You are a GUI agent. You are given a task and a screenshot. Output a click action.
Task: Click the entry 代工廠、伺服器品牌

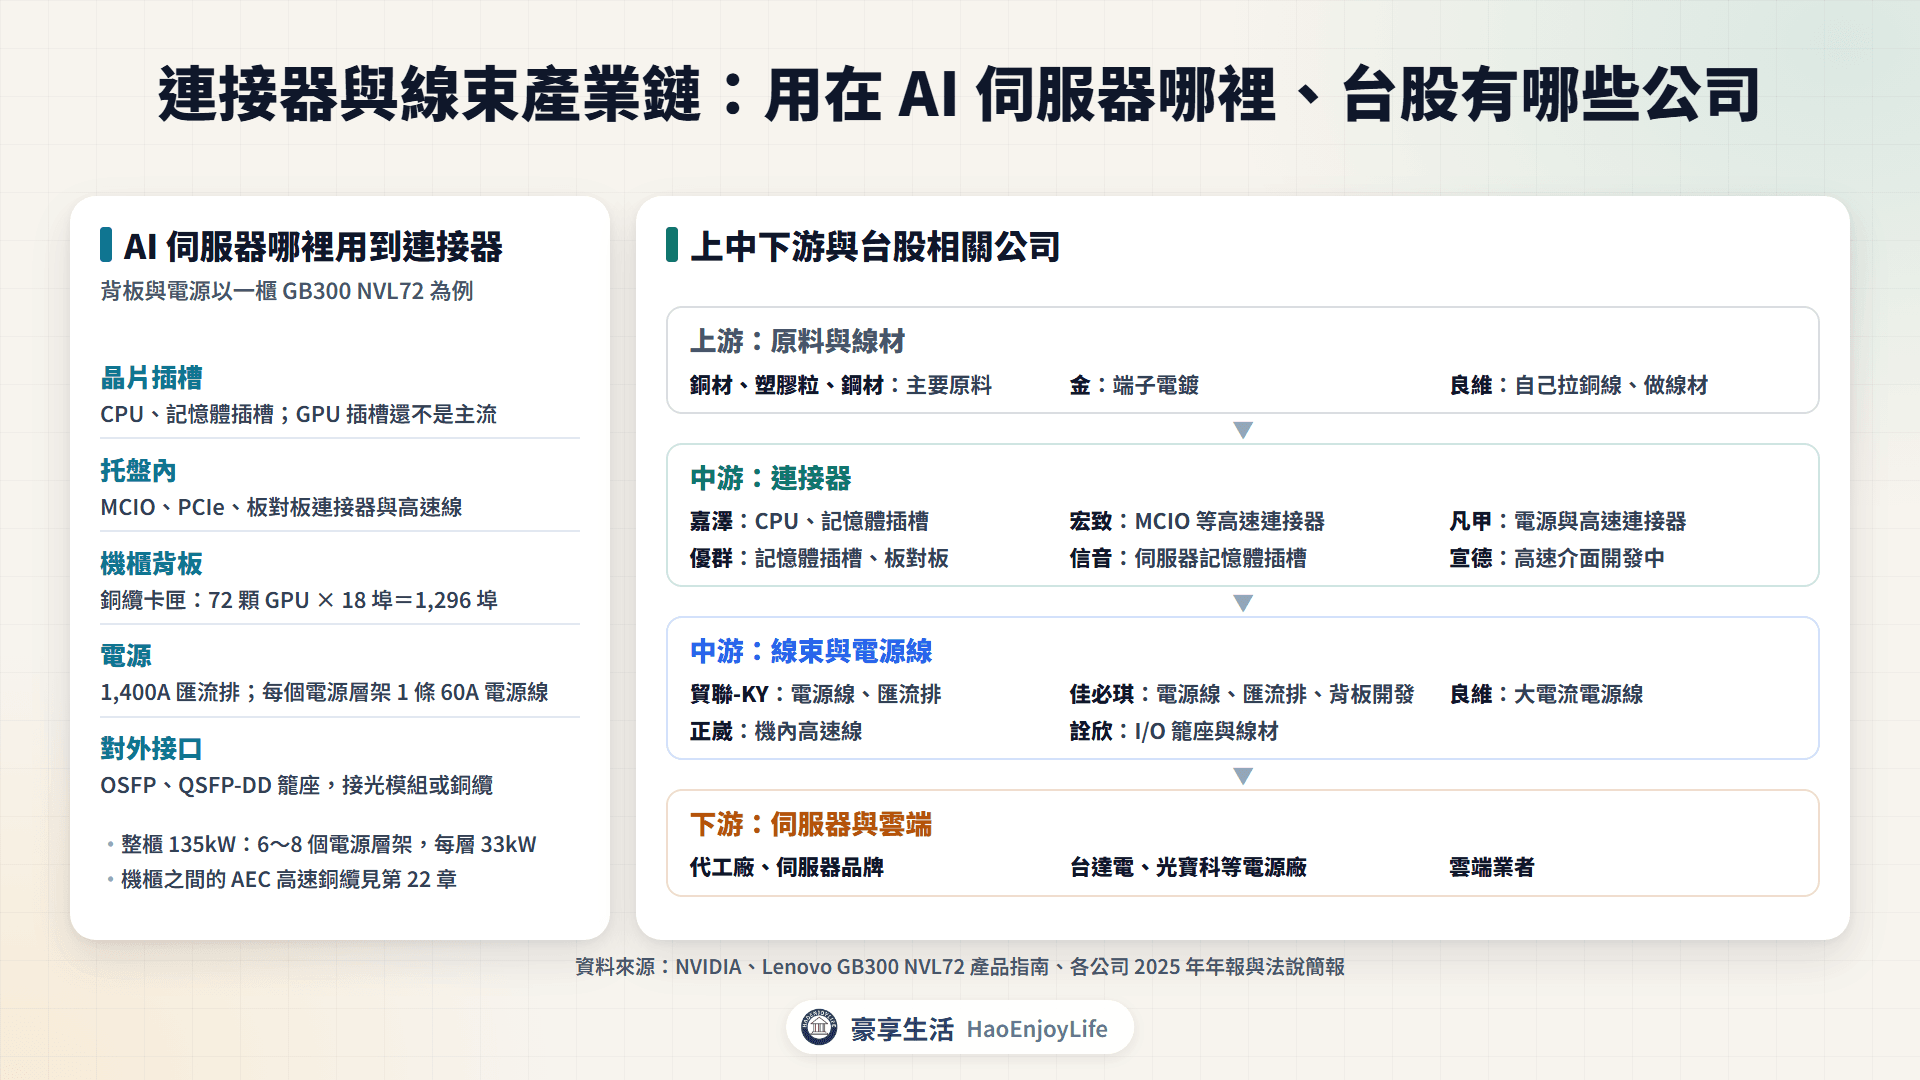pyautogui.click(x=787, y=867)
